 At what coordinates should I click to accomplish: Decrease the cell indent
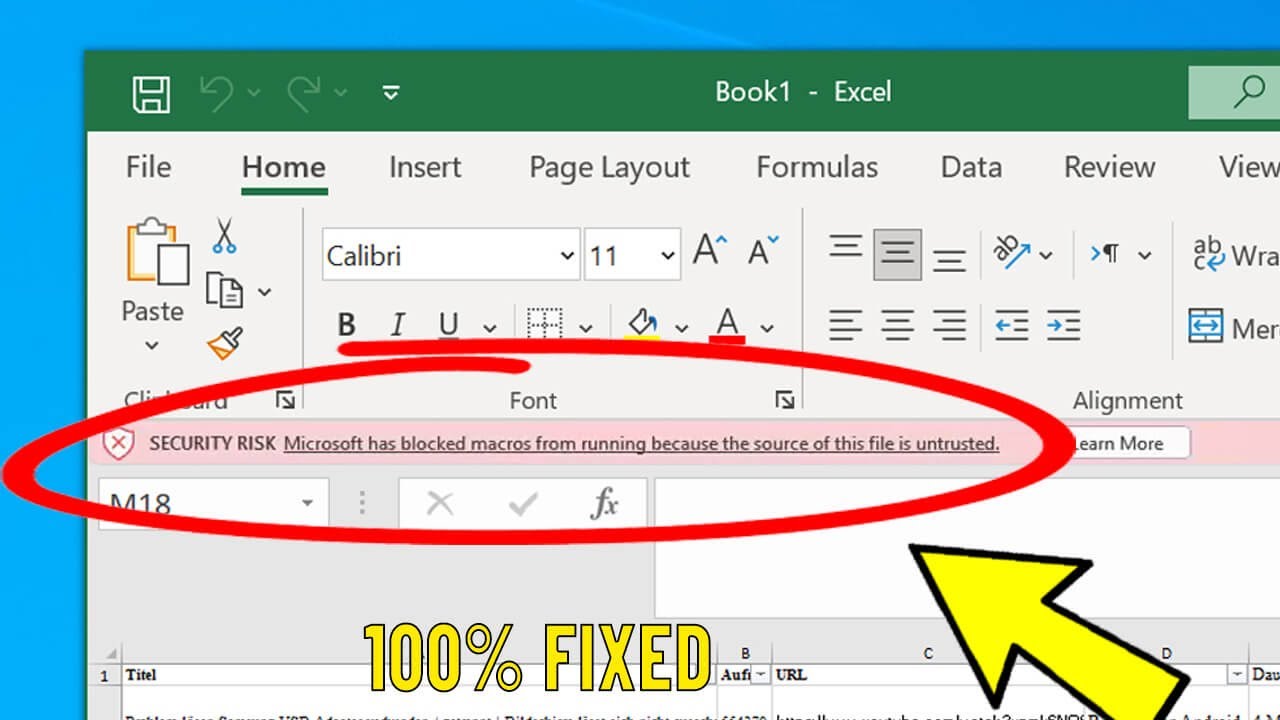click(1012, 325)
